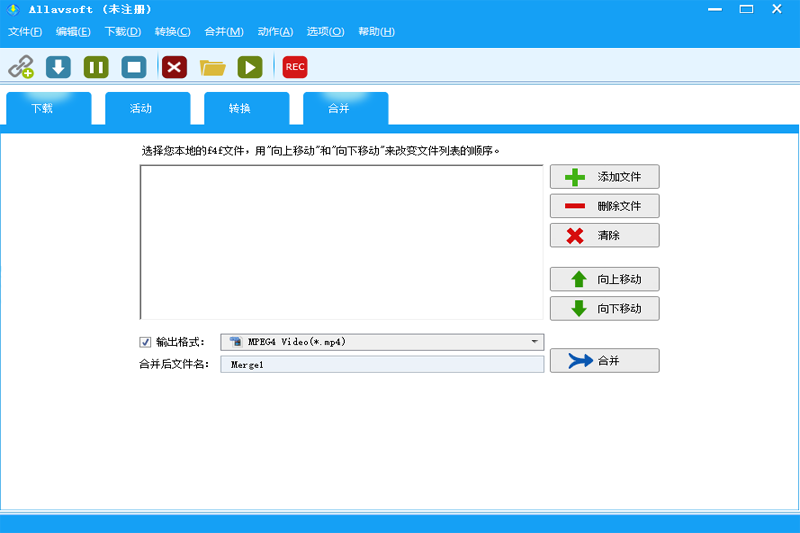
Task: Maximize the Allavsoft window
Action: [746, 9]
